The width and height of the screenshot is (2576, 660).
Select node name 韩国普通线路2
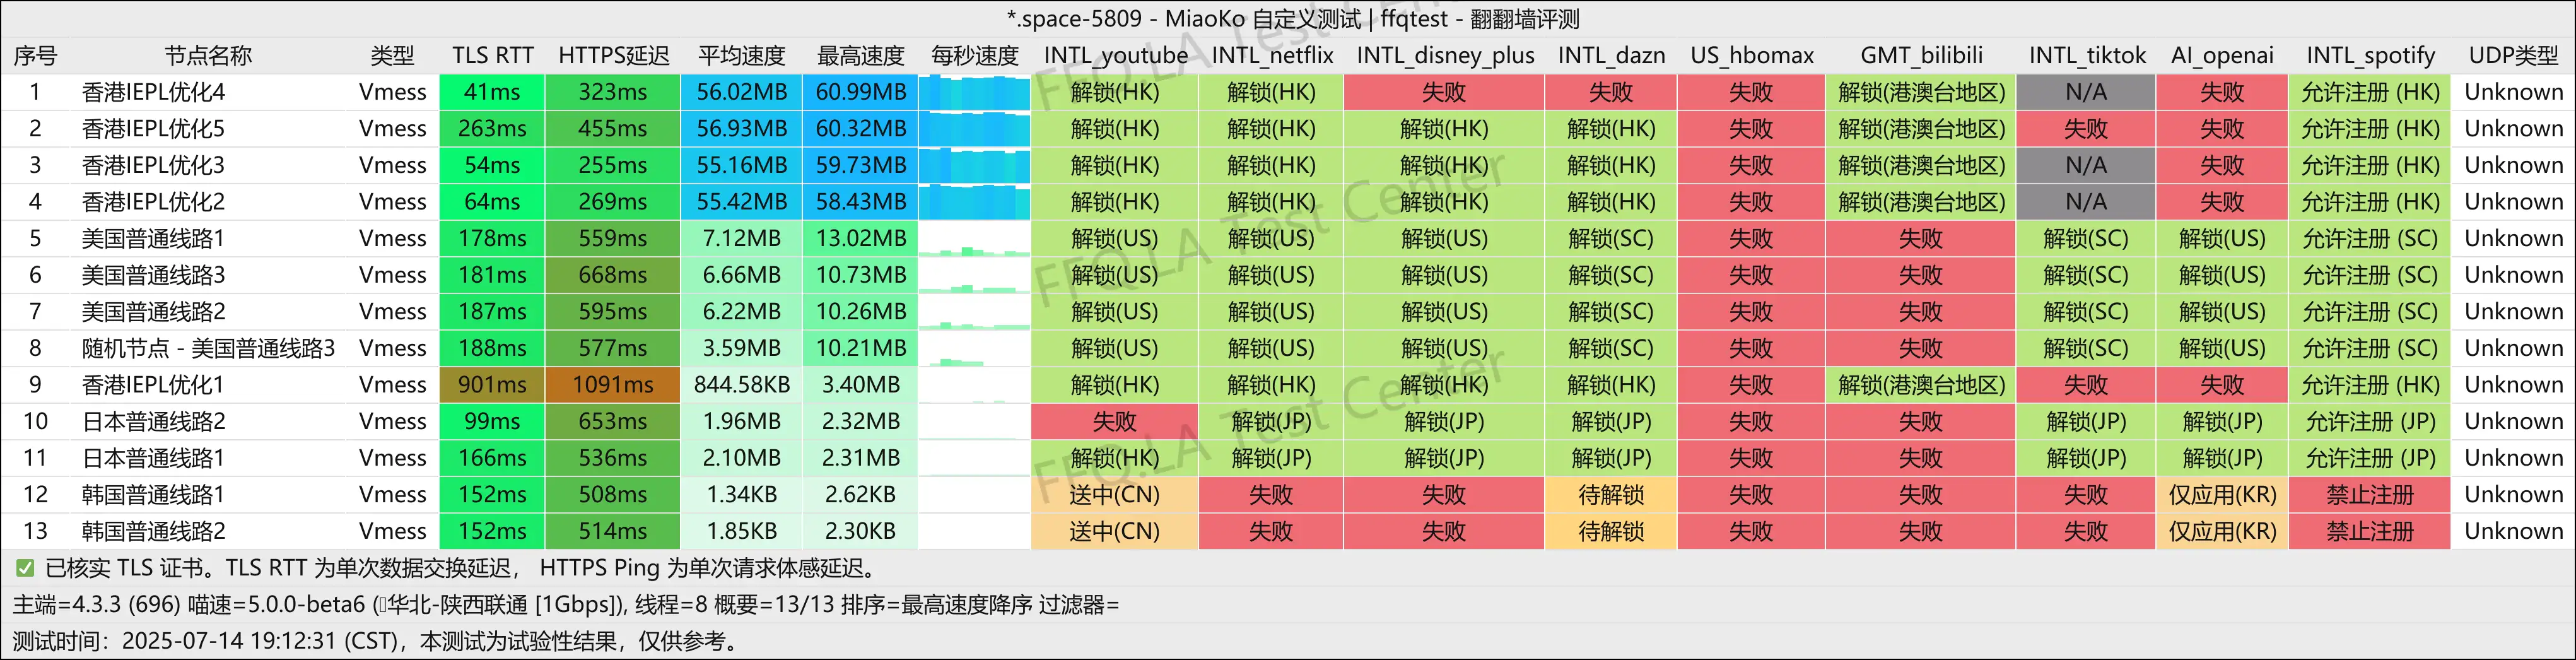pos(153,531)
